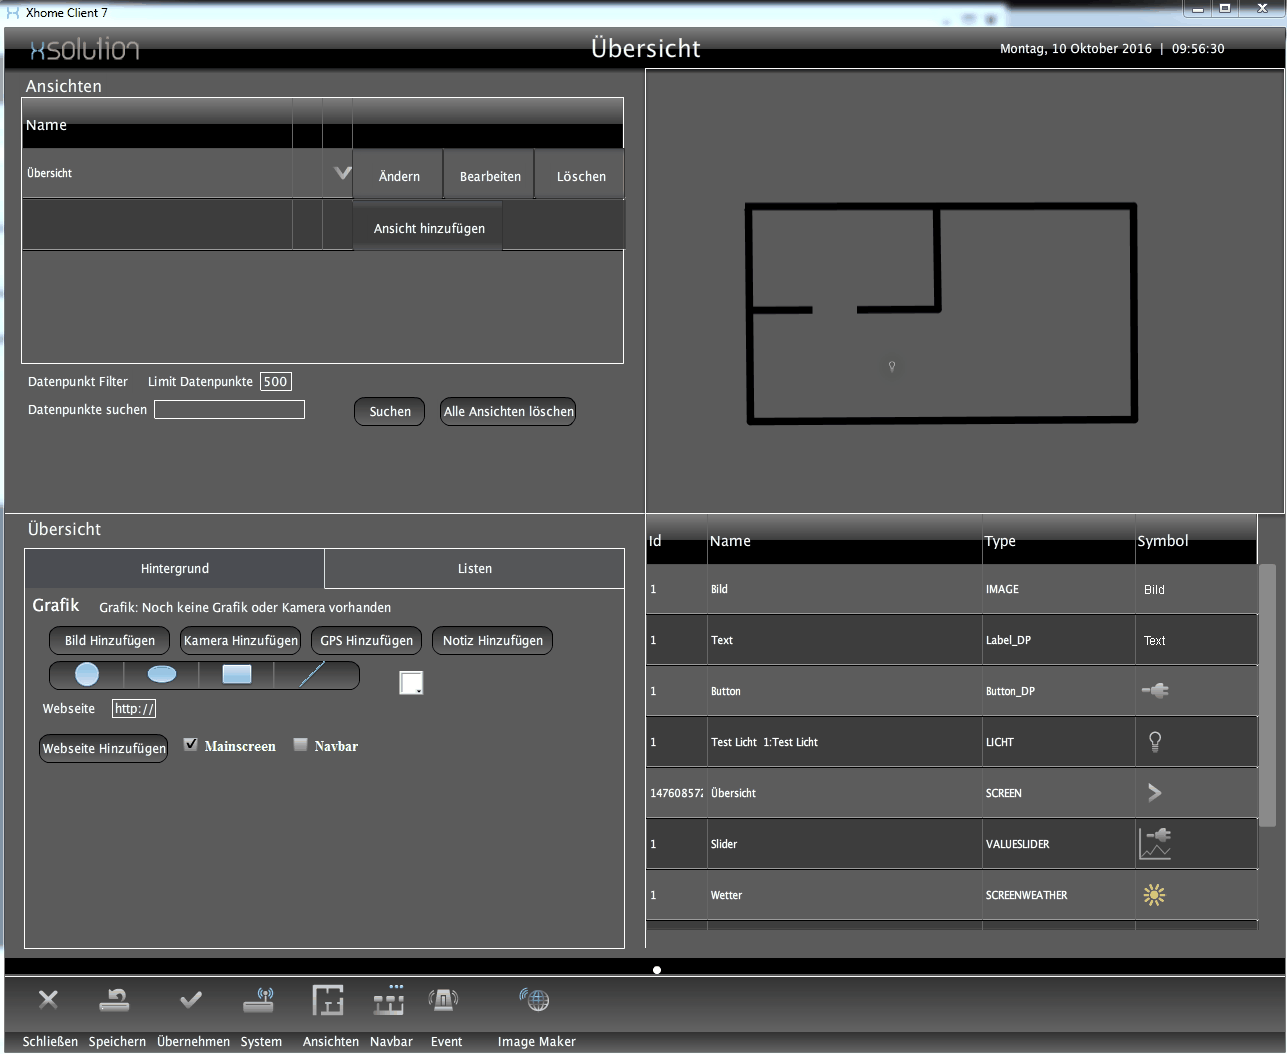
Task: Select the line drawing tool
Action: [x=313, y=674]
